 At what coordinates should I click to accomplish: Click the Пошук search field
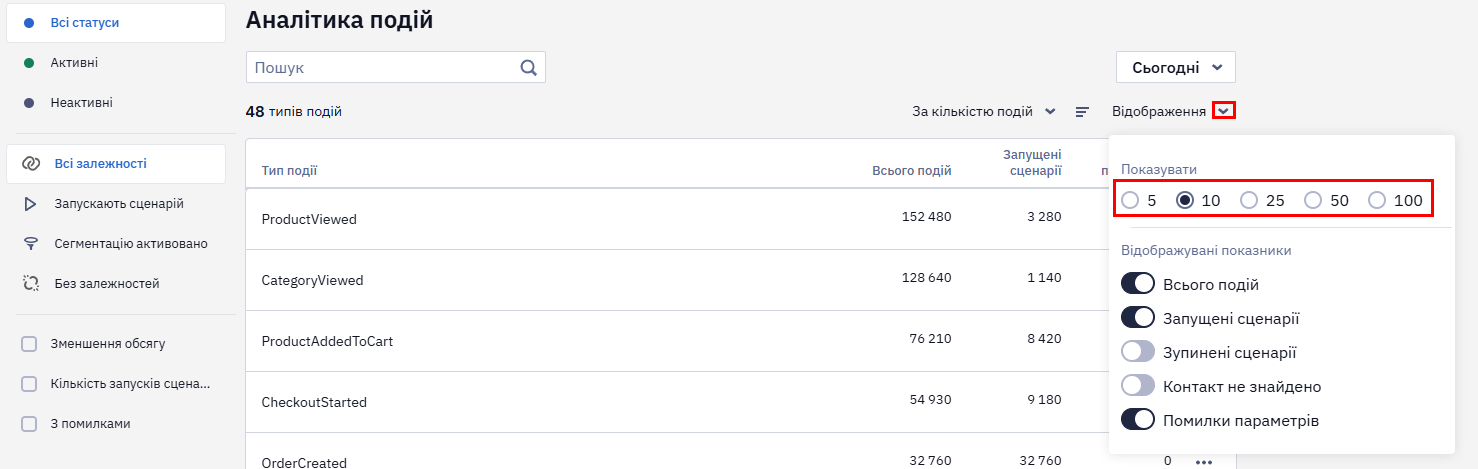(x=396, y=68)
